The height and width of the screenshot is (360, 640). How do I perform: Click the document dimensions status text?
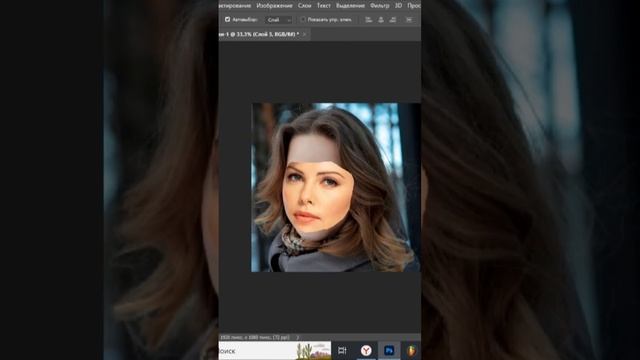[x=255, y=338]
